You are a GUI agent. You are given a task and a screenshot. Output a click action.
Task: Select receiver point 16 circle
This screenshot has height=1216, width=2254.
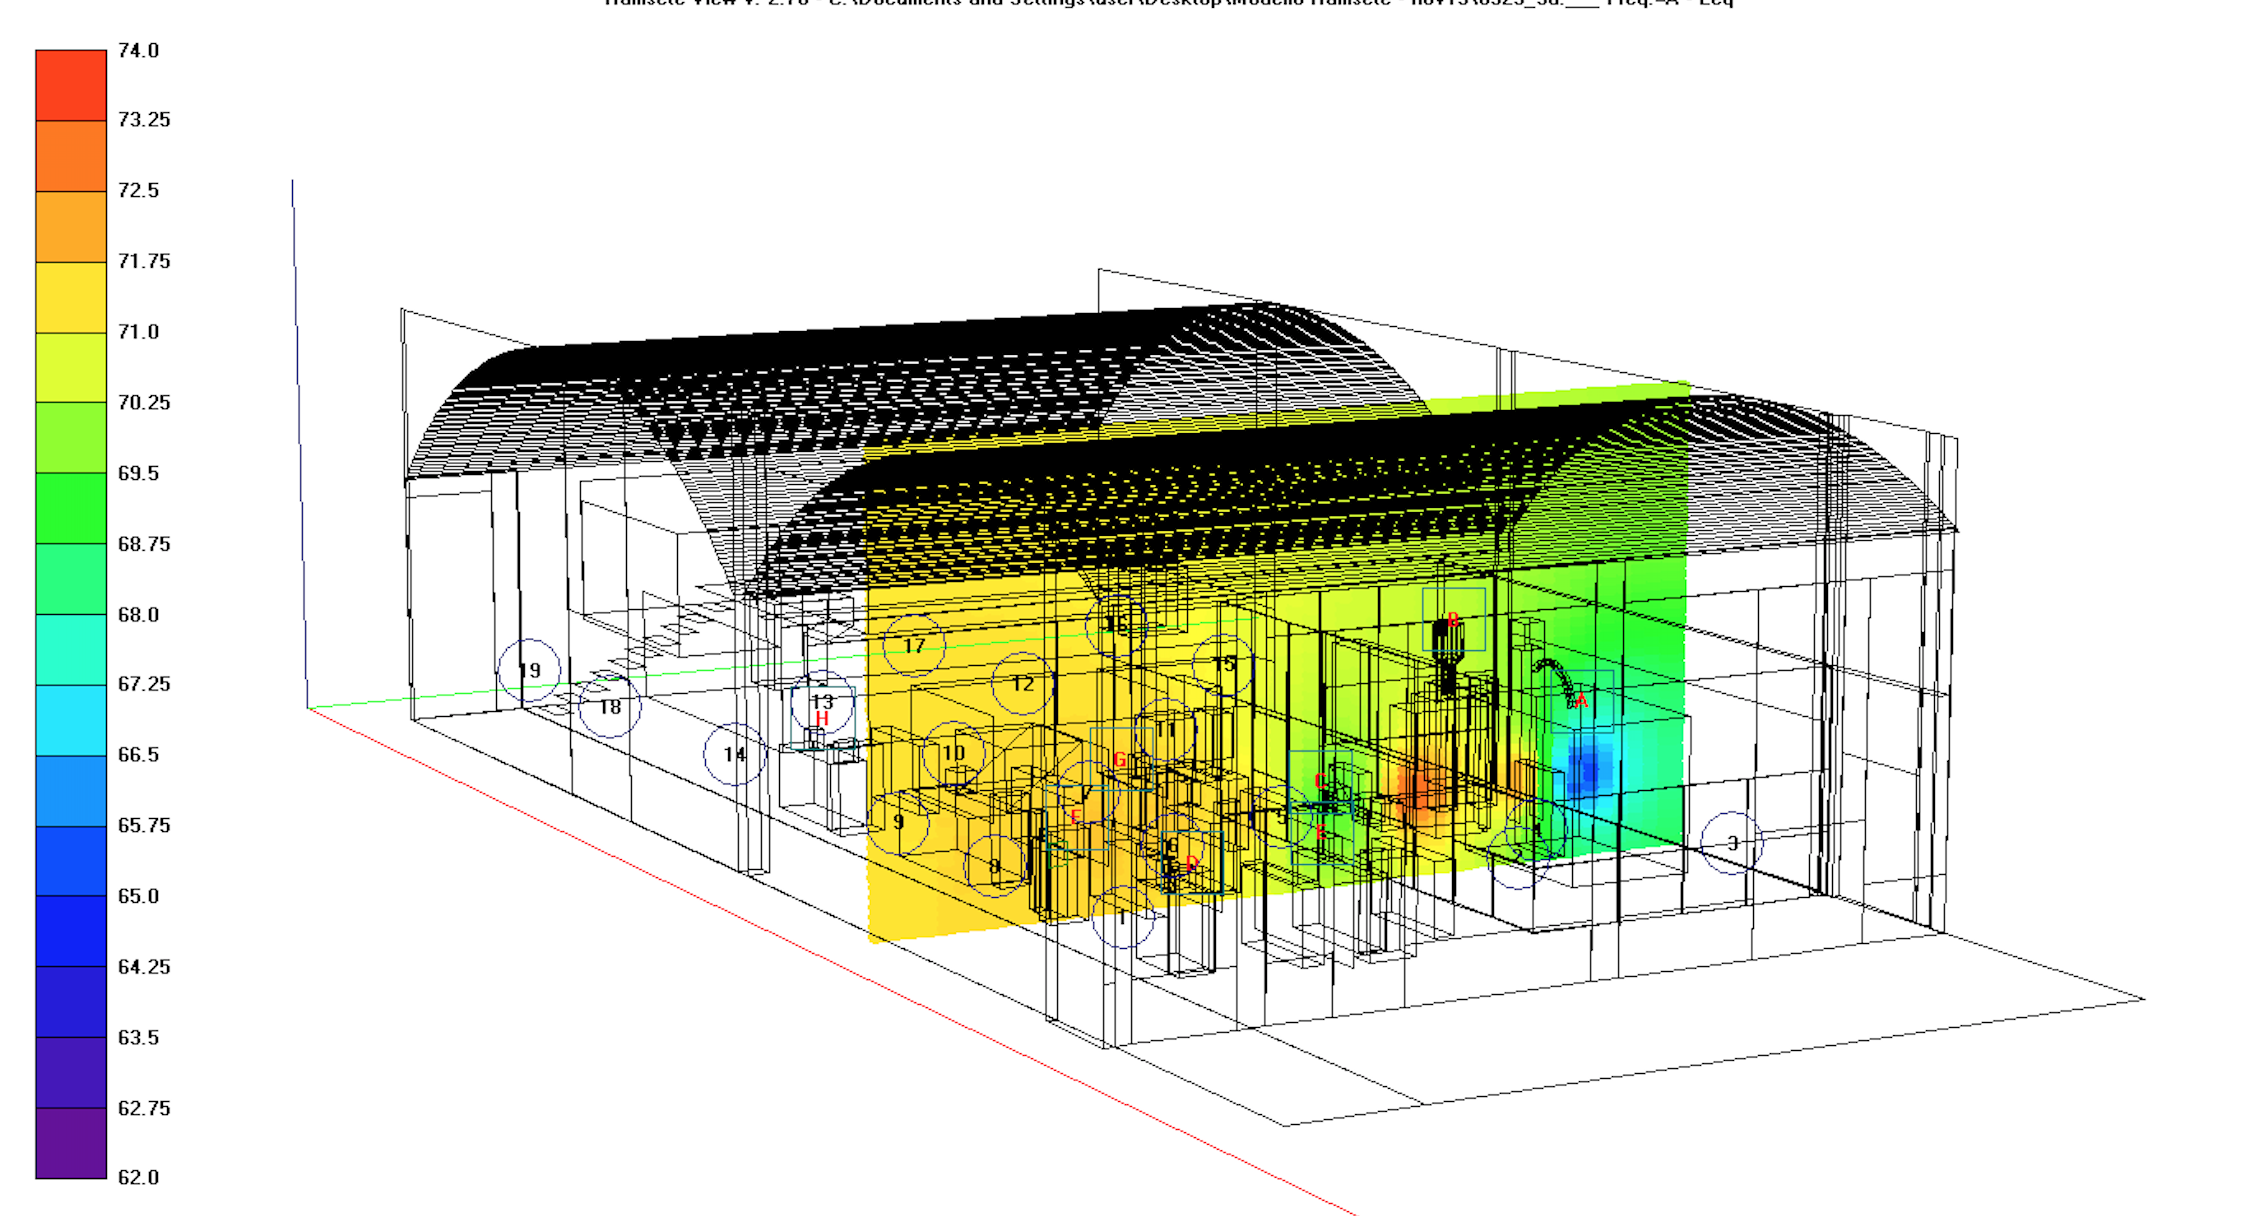click(x=1117, y=625)
